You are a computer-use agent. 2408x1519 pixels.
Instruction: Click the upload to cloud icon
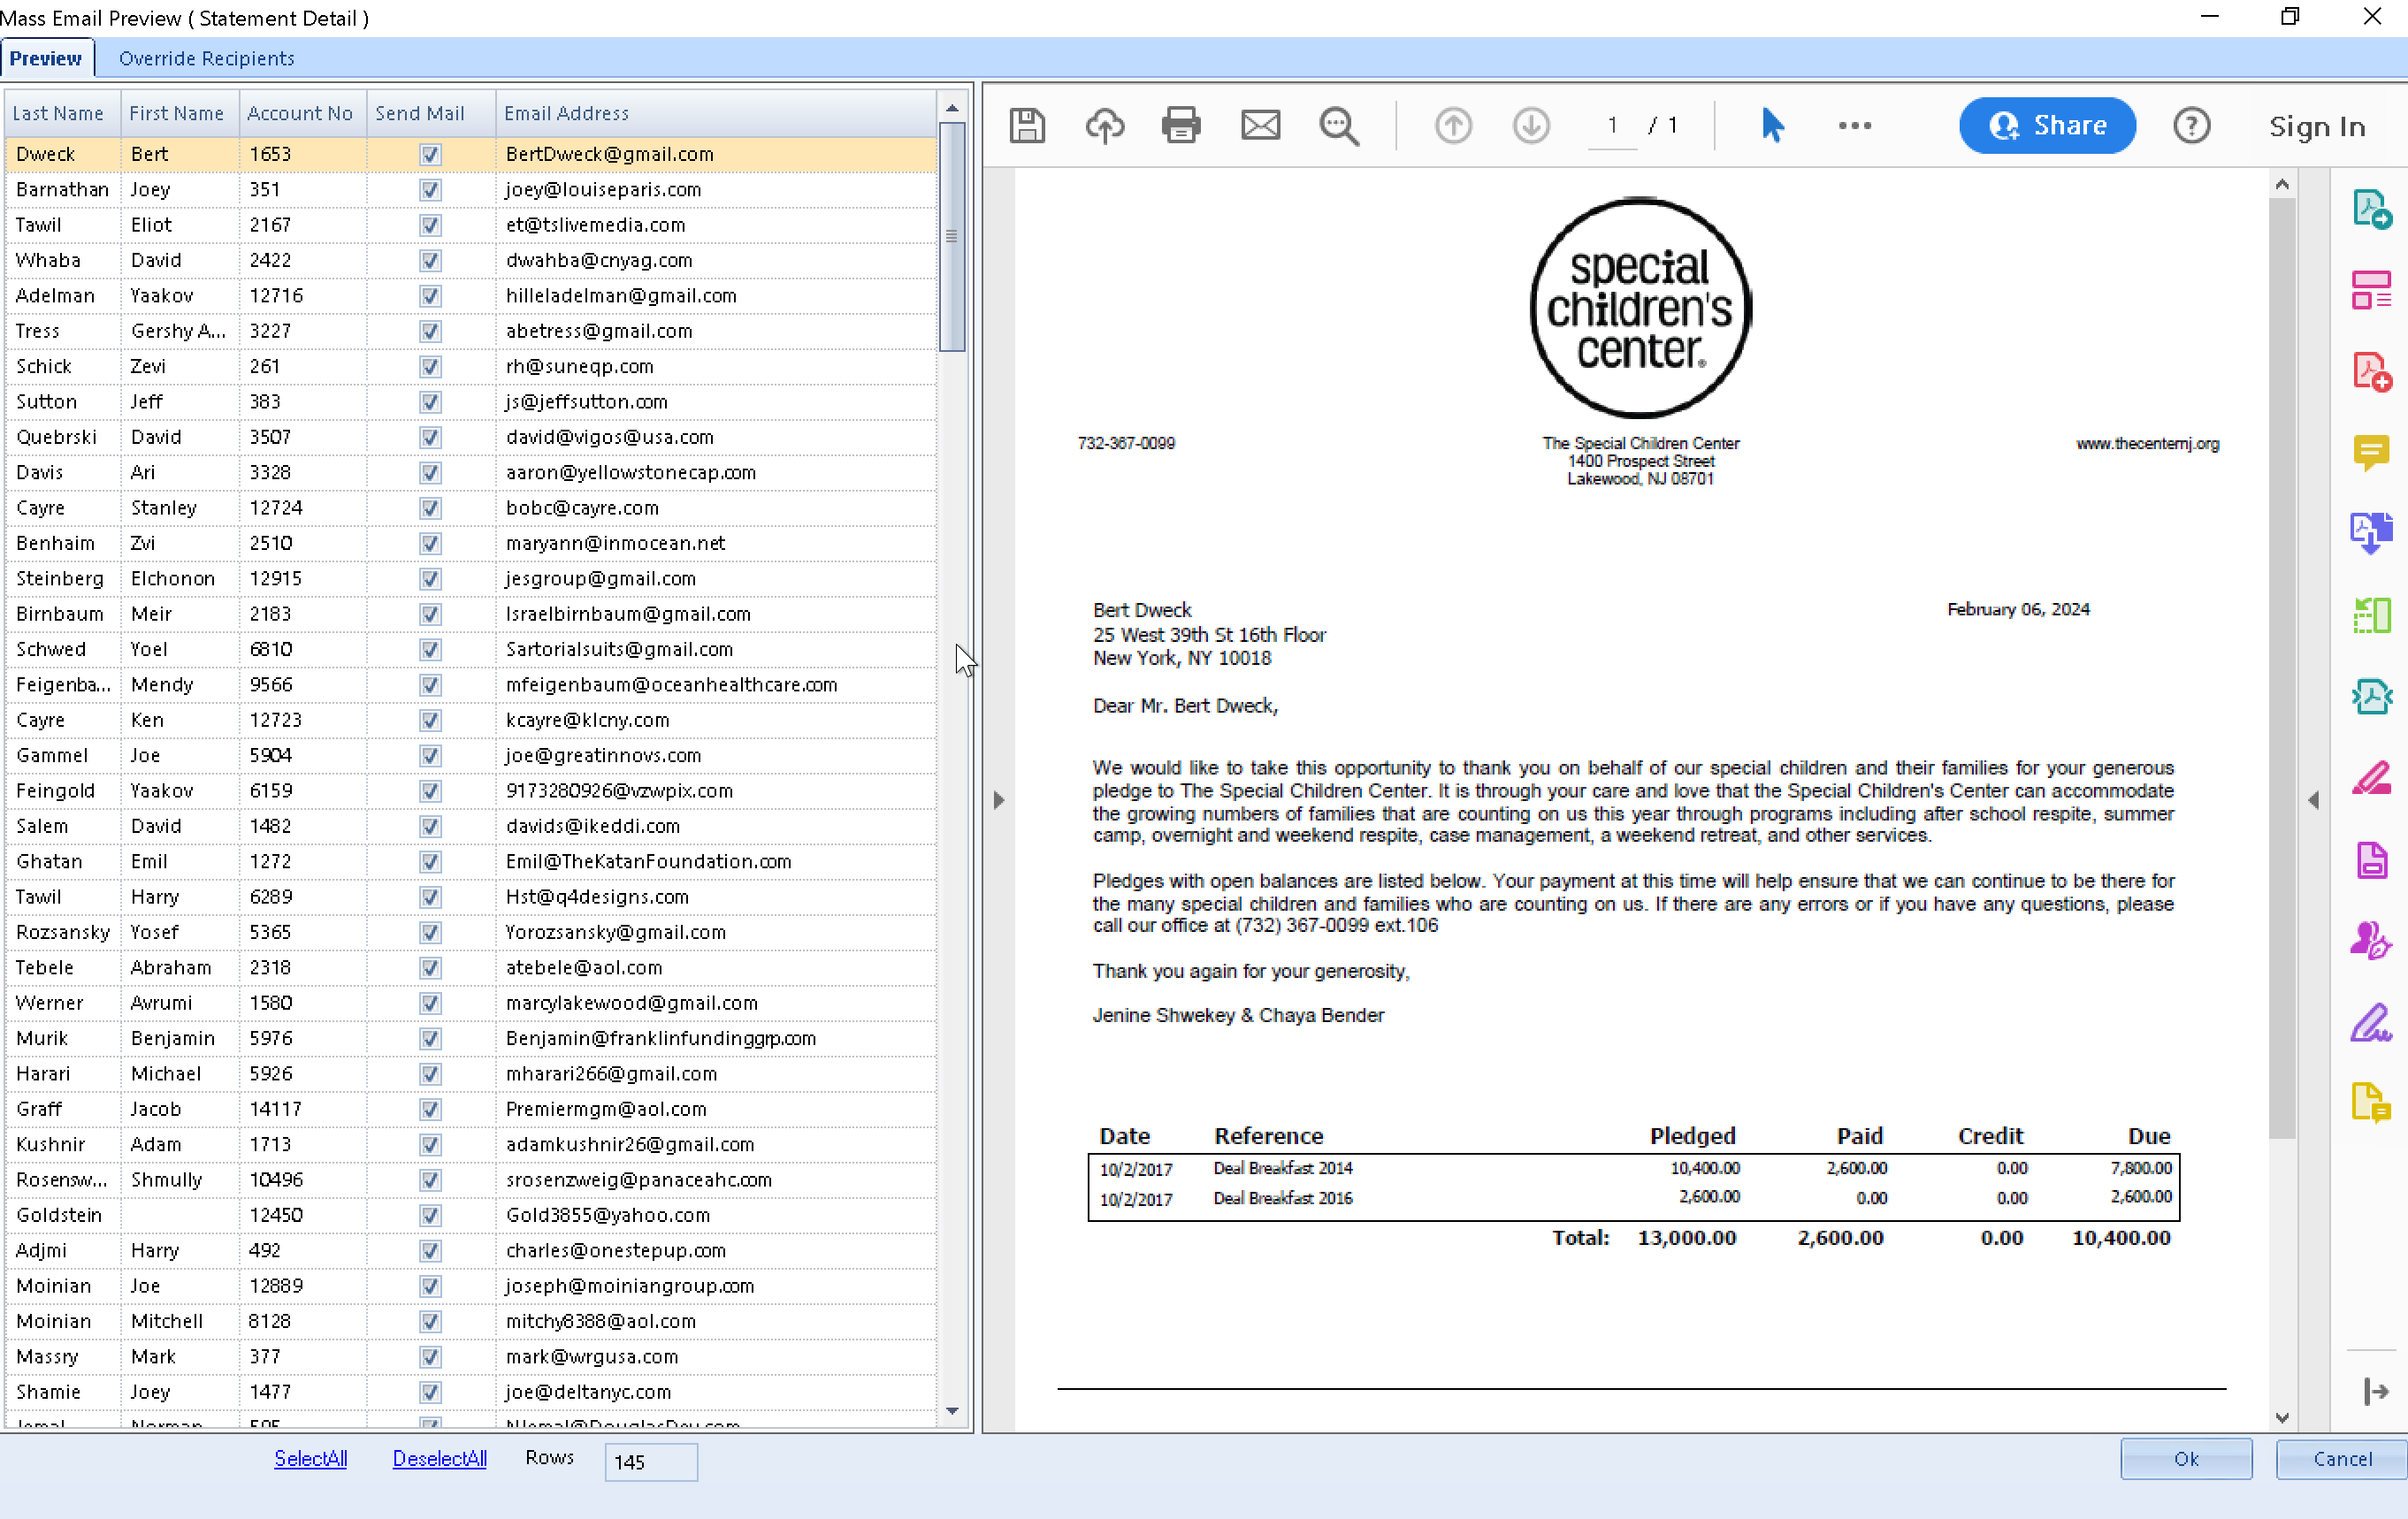tap(1104, 126)
